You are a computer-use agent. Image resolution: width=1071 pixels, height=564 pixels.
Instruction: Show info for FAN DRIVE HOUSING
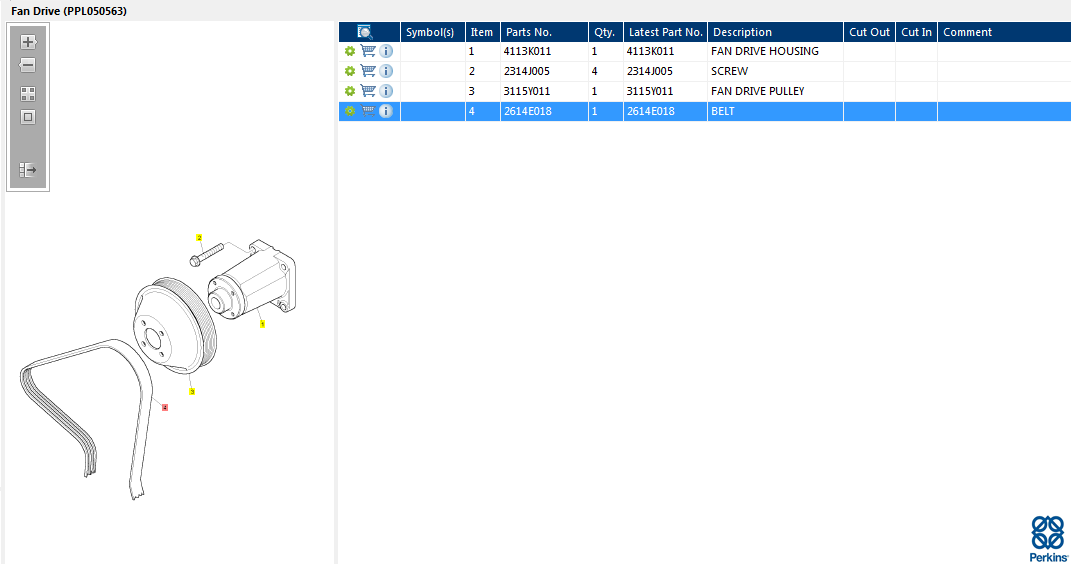coord(386,51)
